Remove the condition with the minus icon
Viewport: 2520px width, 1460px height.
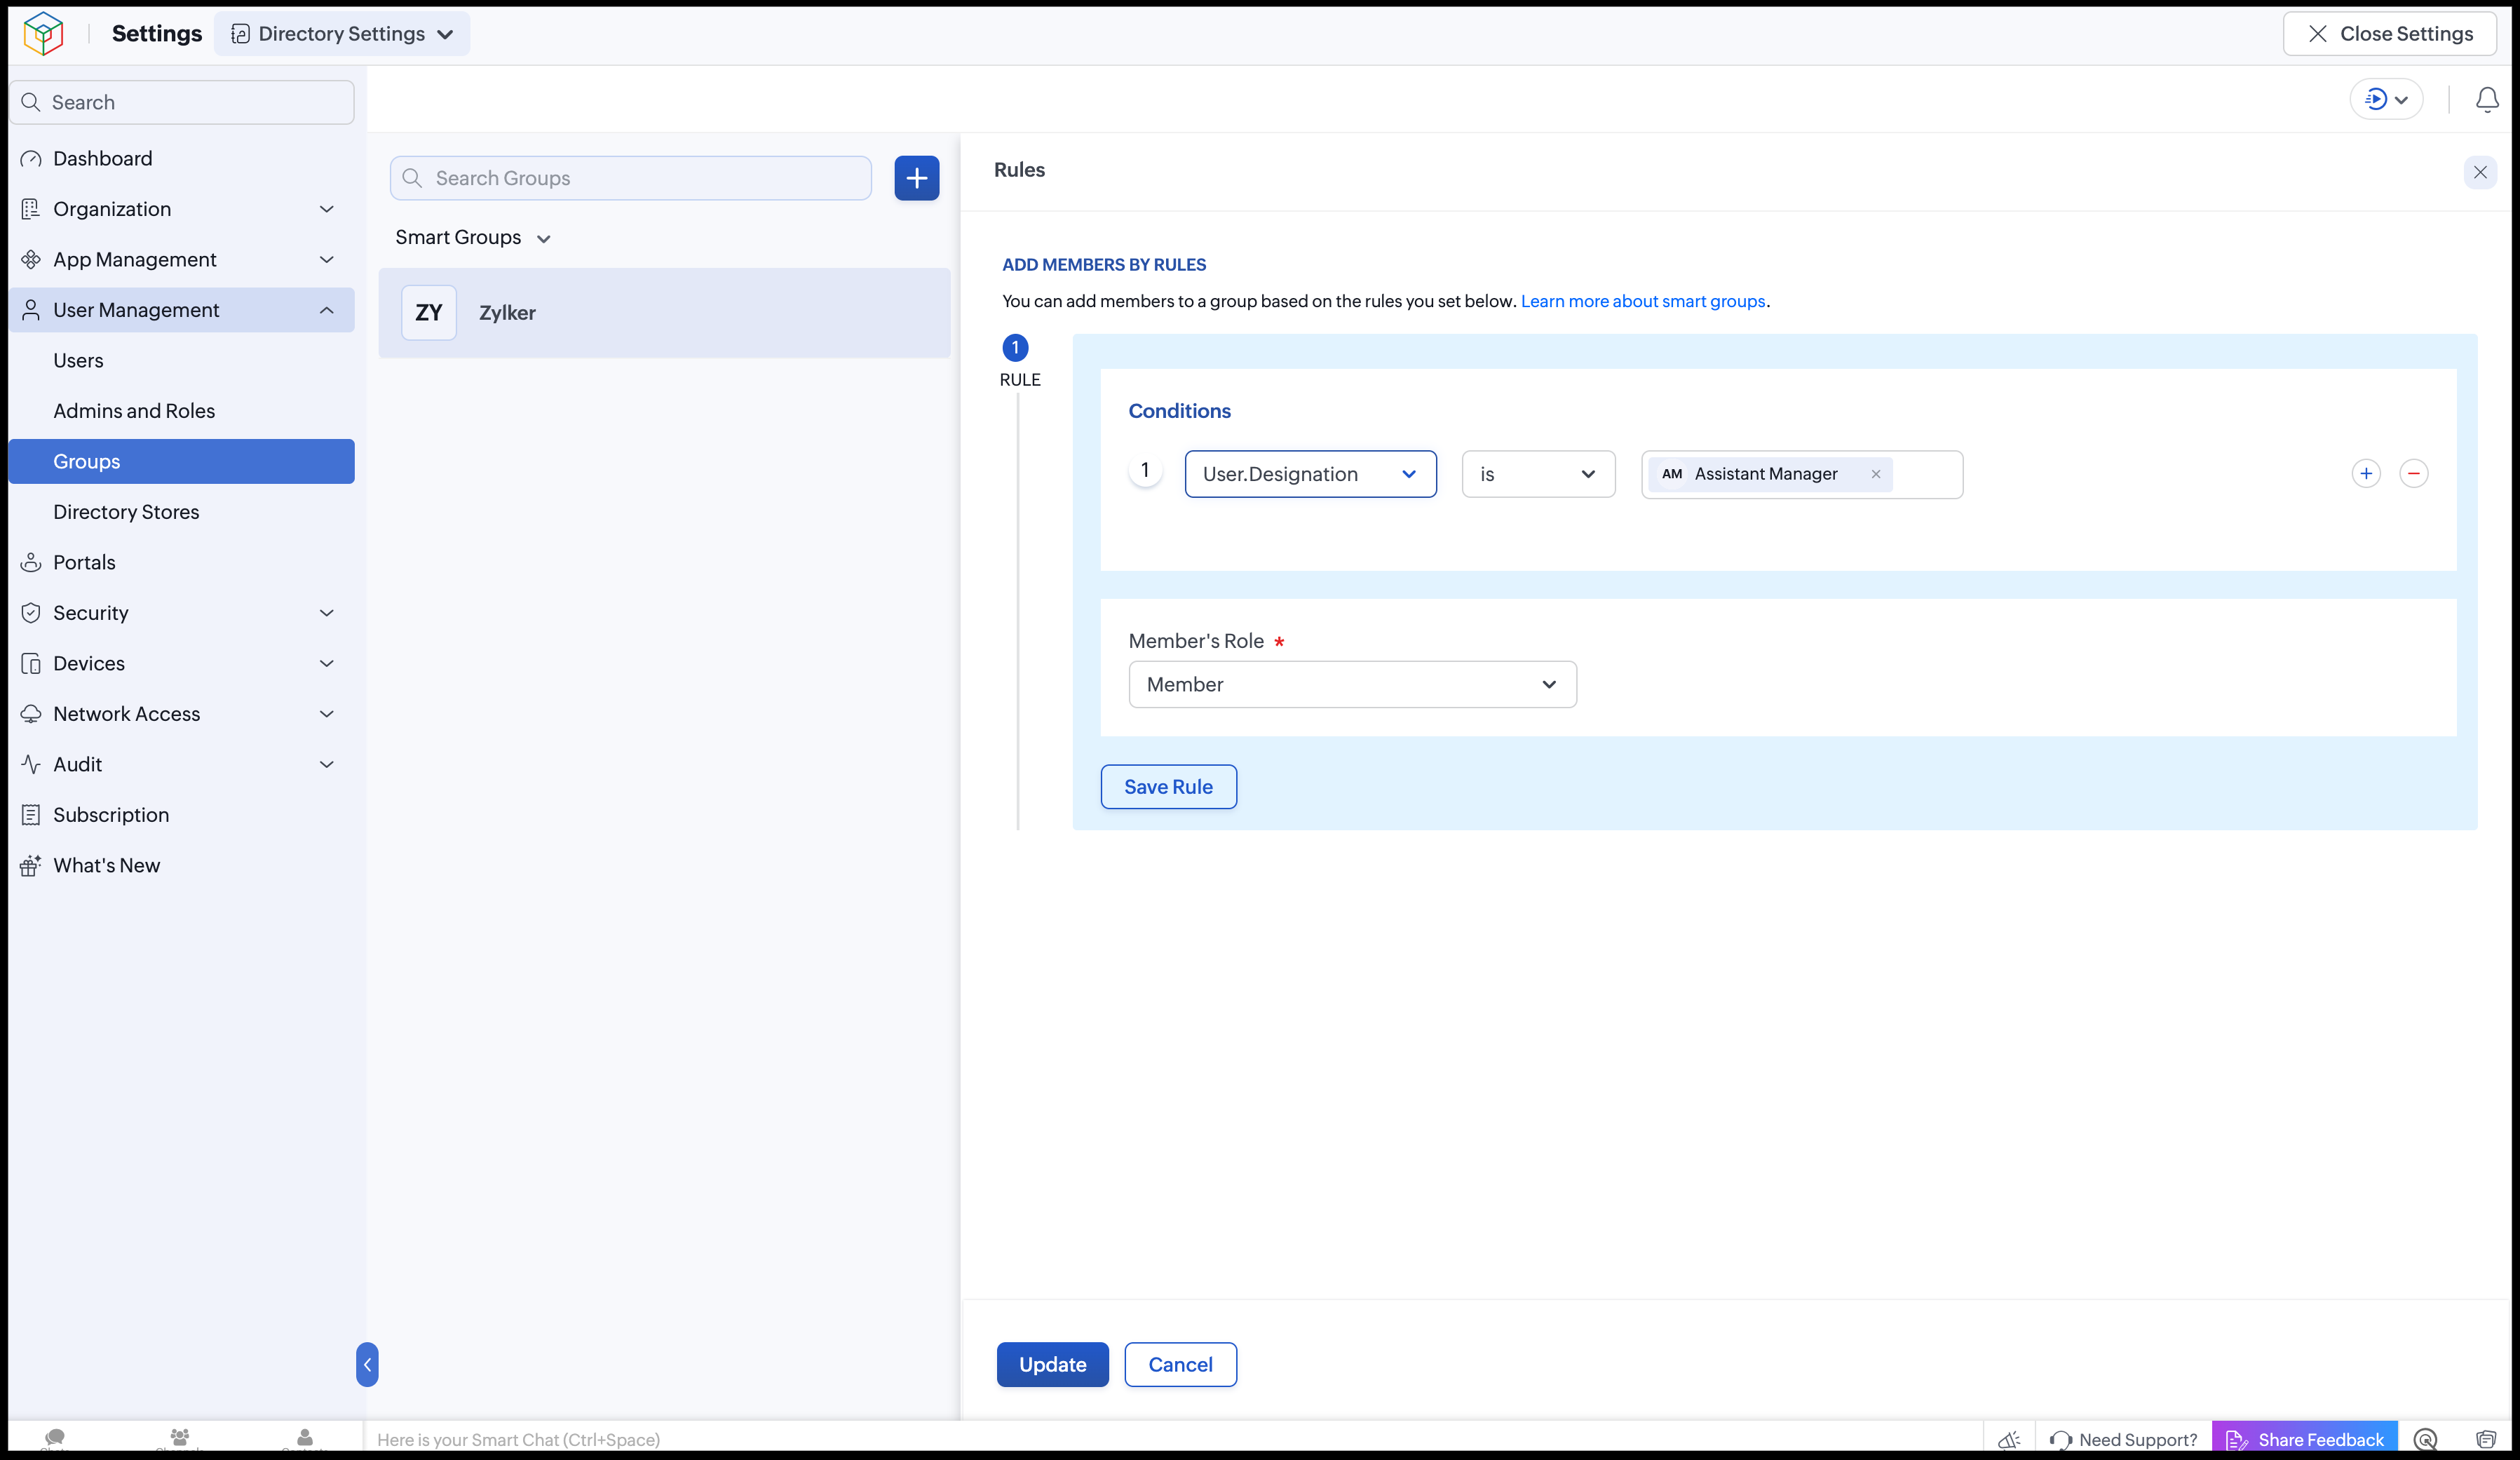point(2414,473)
